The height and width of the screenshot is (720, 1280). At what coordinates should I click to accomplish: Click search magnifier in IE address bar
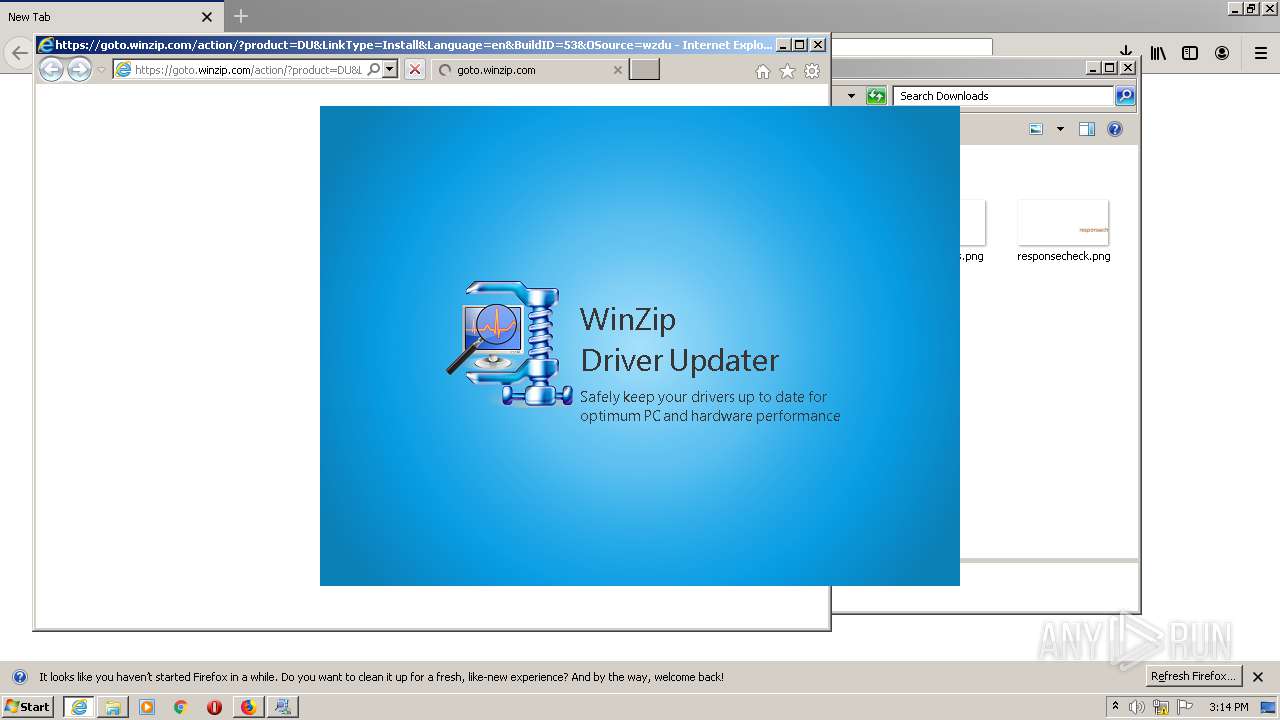373,70
